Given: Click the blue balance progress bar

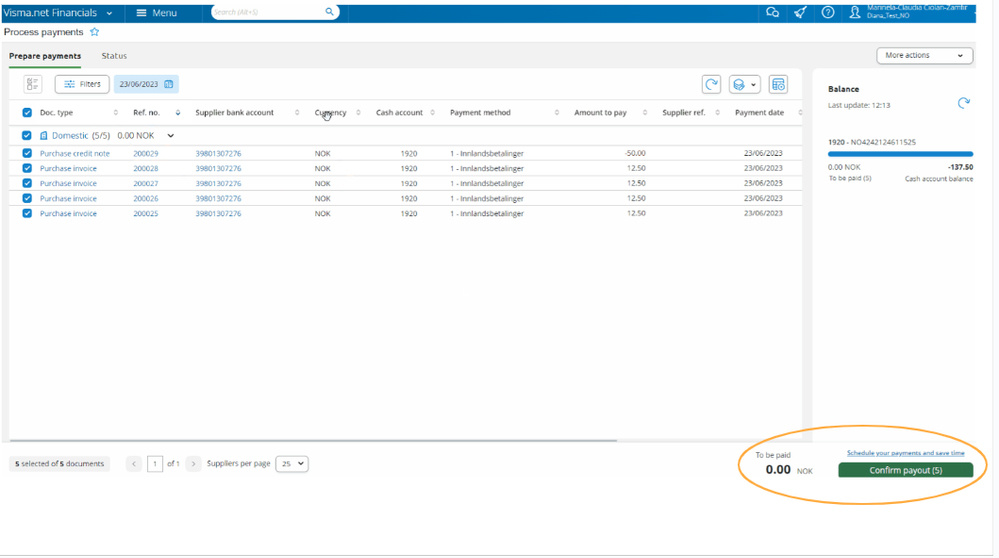Looking at the screenshot, I should [x=900, y=154].
